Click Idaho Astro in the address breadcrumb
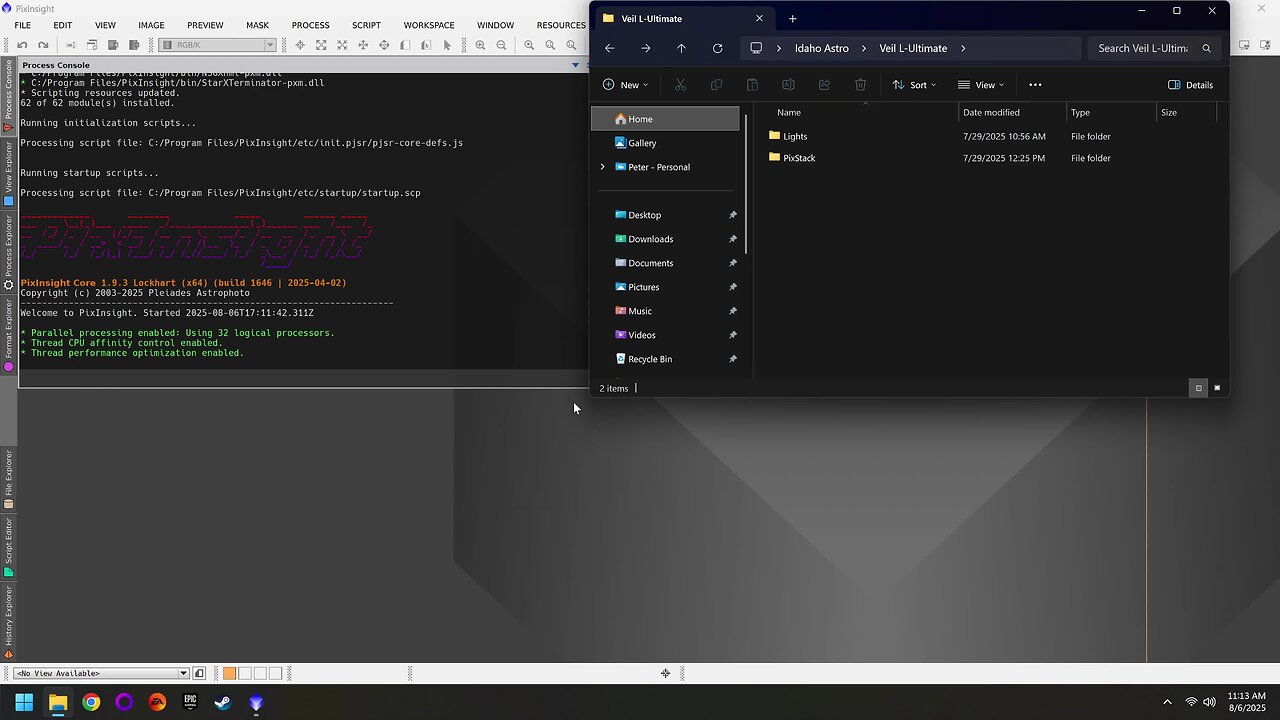 [x=822, y=48]
